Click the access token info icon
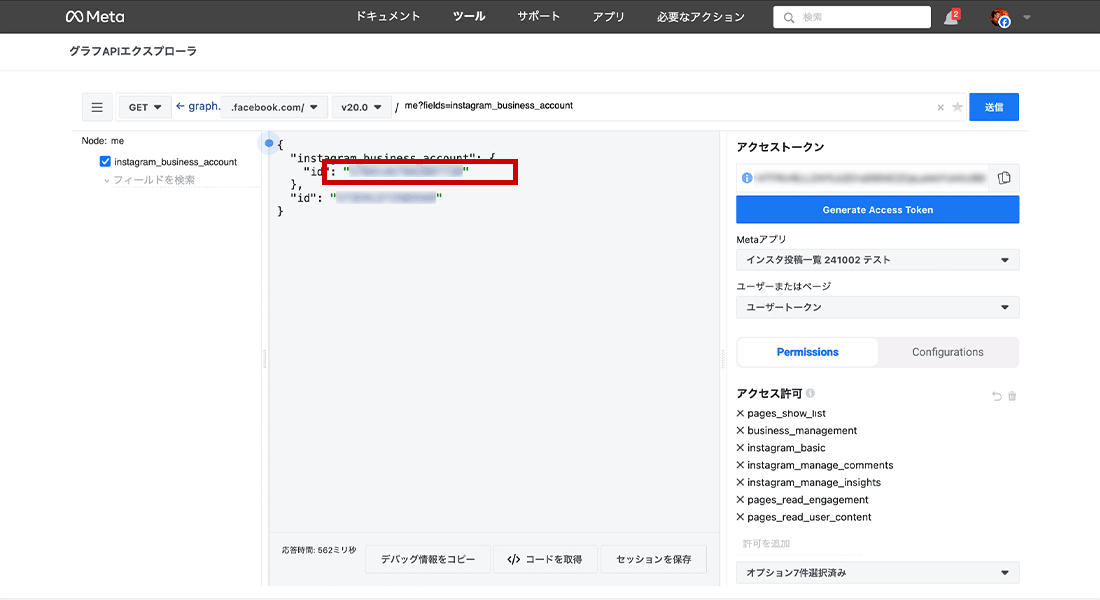 [747, 178]
